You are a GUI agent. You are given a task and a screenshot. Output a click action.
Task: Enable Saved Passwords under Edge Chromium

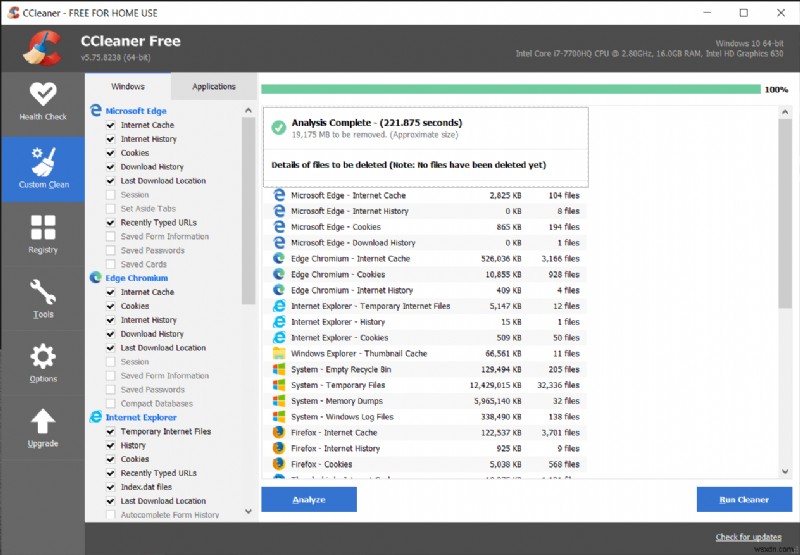[x=111, y=390]
